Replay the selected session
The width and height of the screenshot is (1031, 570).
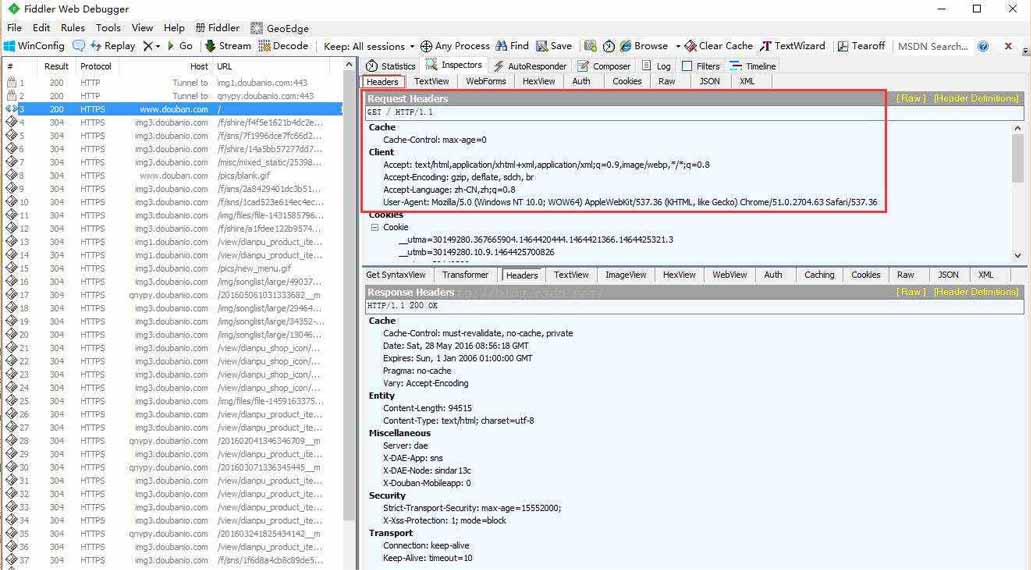coord(112,46)
